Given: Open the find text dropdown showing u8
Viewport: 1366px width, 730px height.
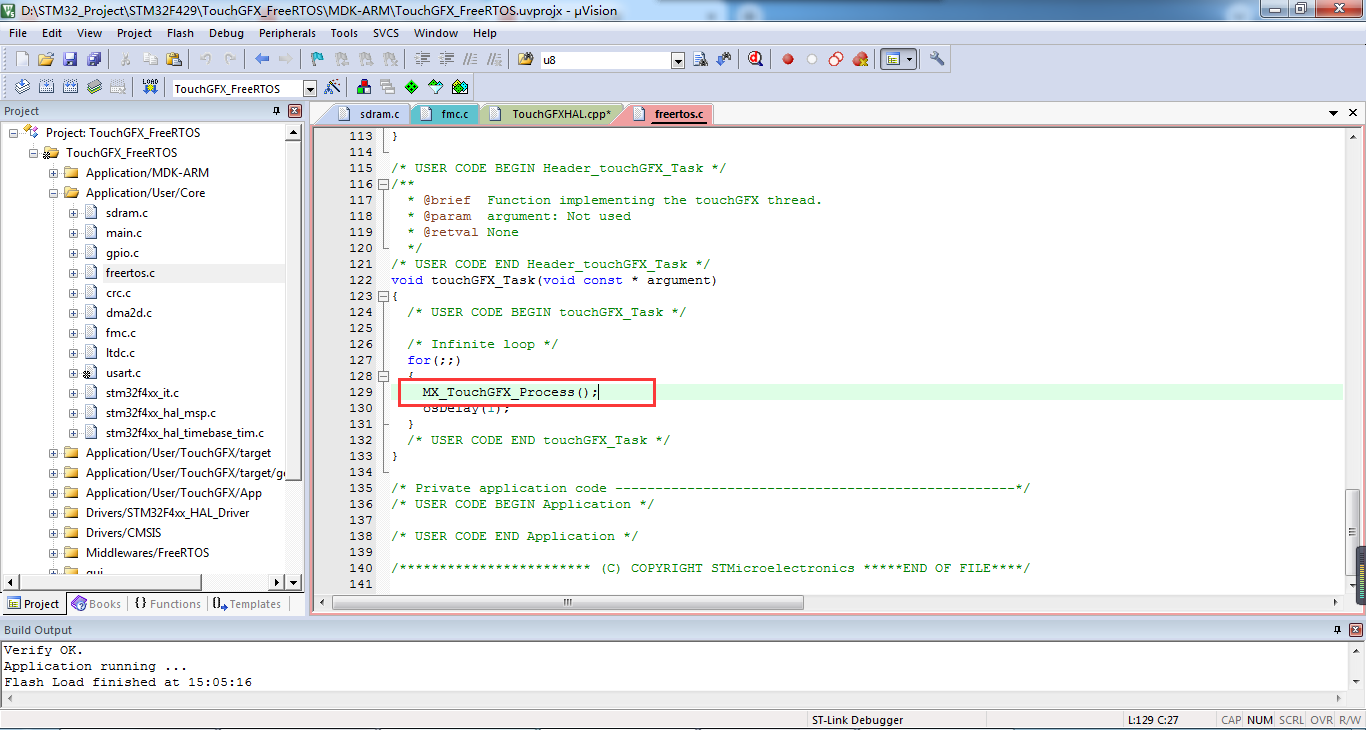Looking at the screenshot, I should (x=678, y=61).
